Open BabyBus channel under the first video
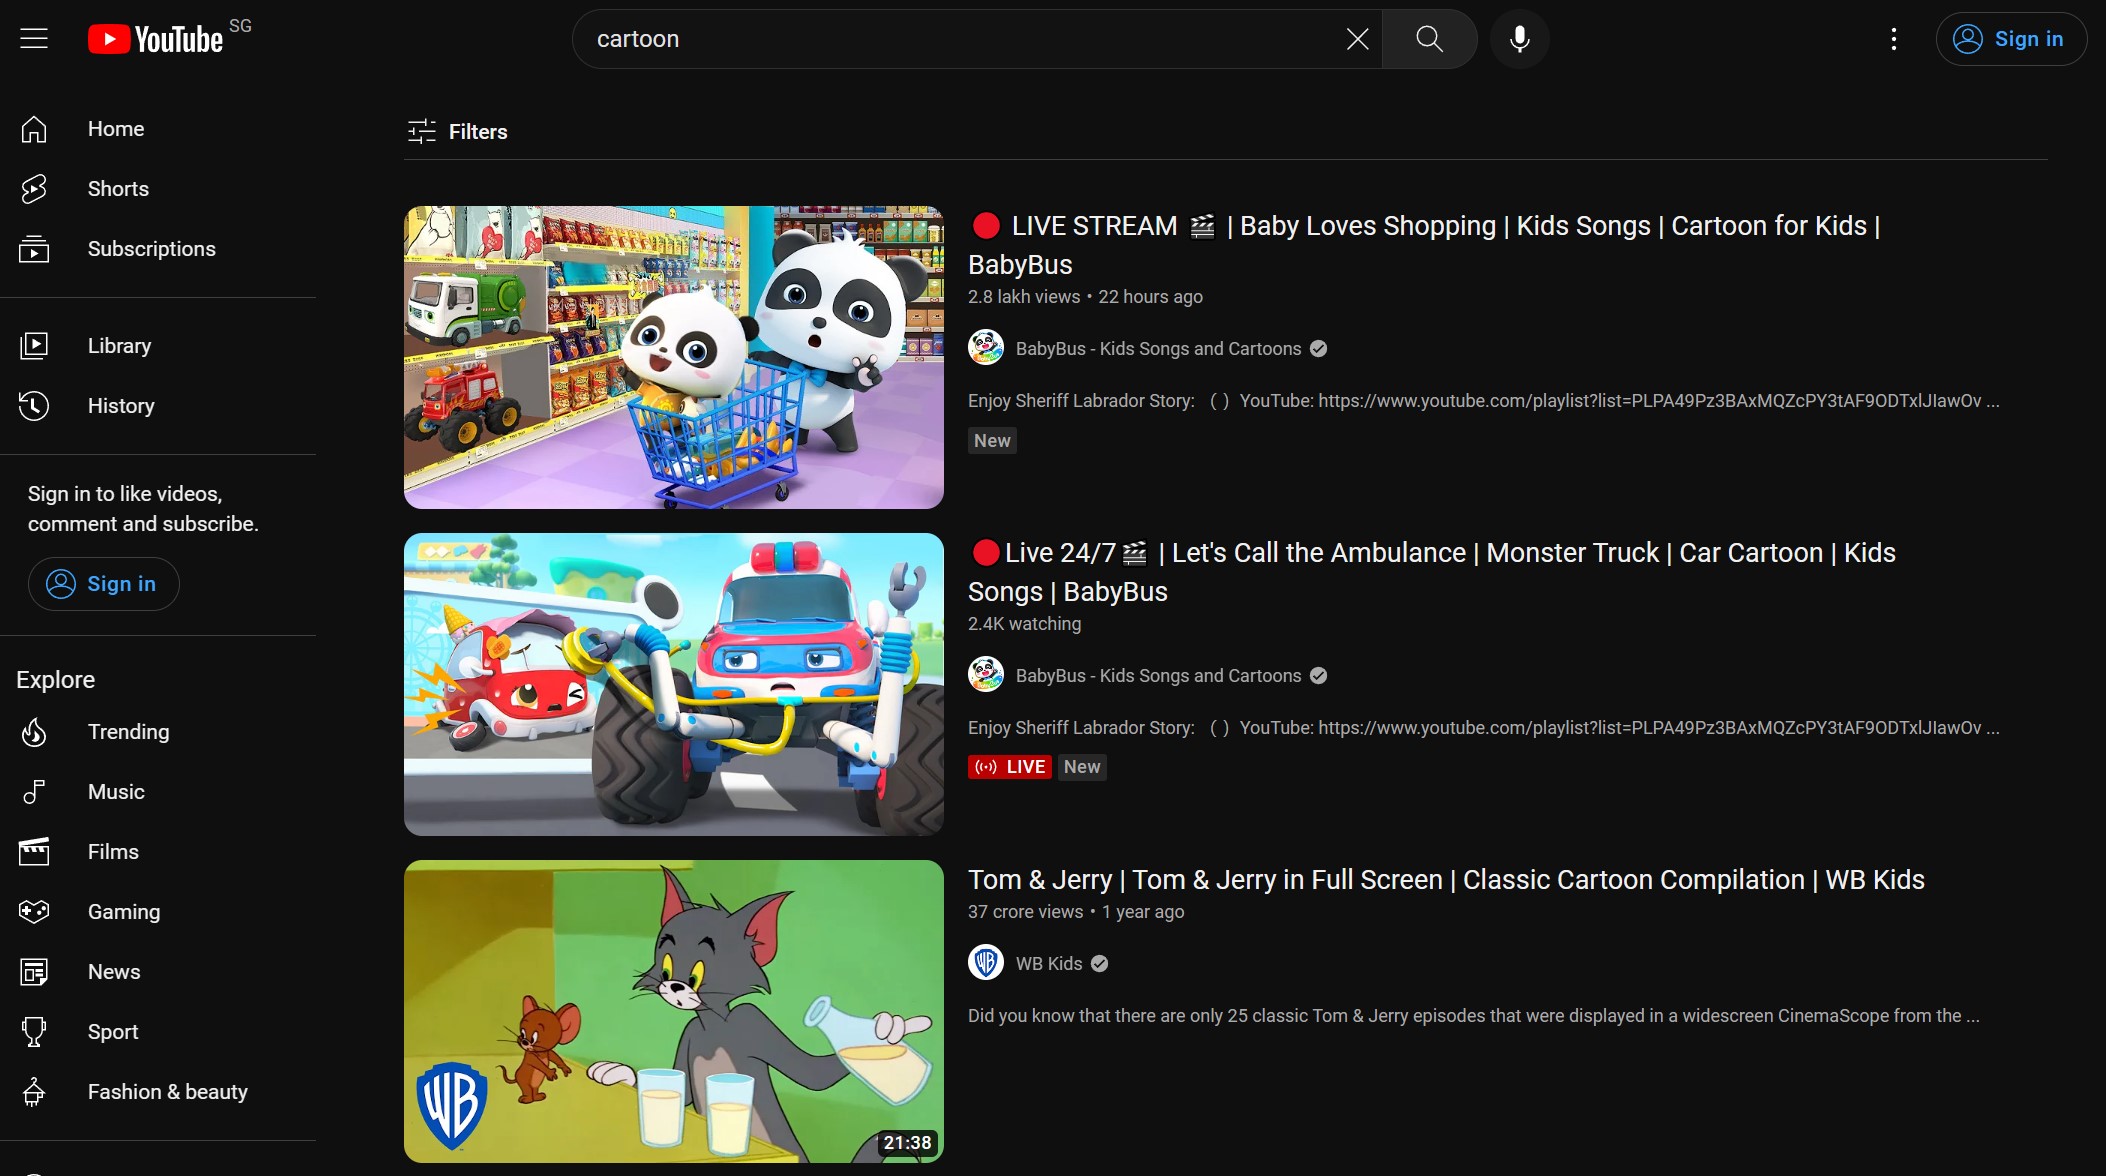 pyautogui.click(x=1159, y=349)
